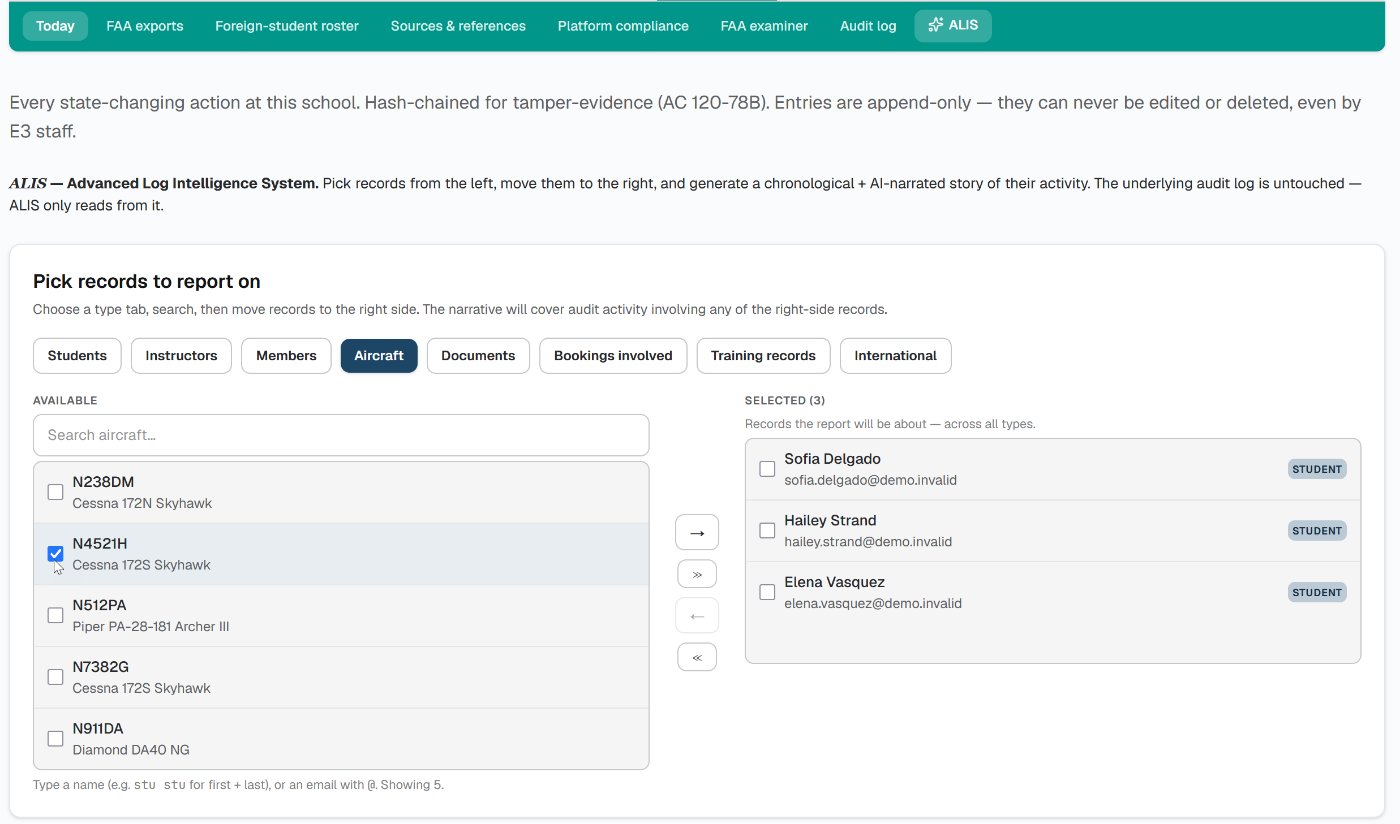
Task: Click the Selected (3) heading
Action: pyautogui.click(x=783, y=400)
